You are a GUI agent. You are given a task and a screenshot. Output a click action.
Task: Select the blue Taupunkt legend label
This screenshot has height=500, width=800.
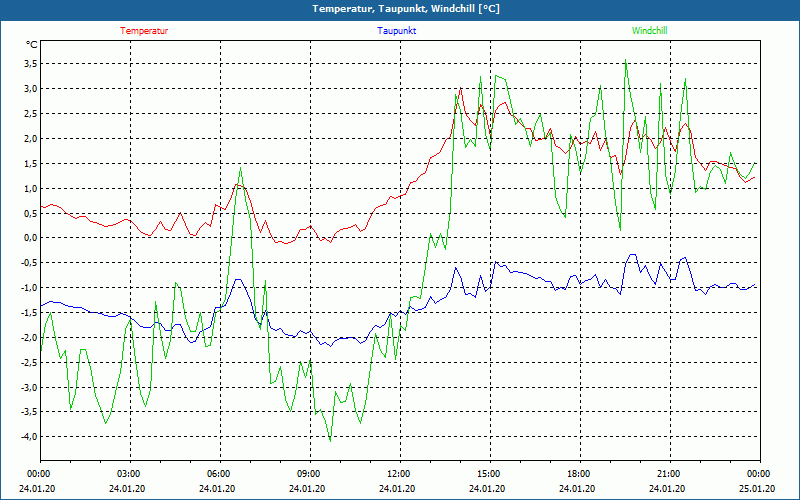click(x=396, y=31)
